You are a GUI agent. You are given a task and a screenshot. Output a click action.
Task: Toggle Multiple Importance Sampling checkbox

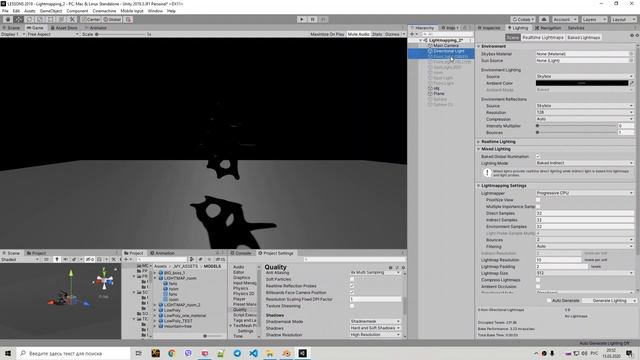click(538, 207)
